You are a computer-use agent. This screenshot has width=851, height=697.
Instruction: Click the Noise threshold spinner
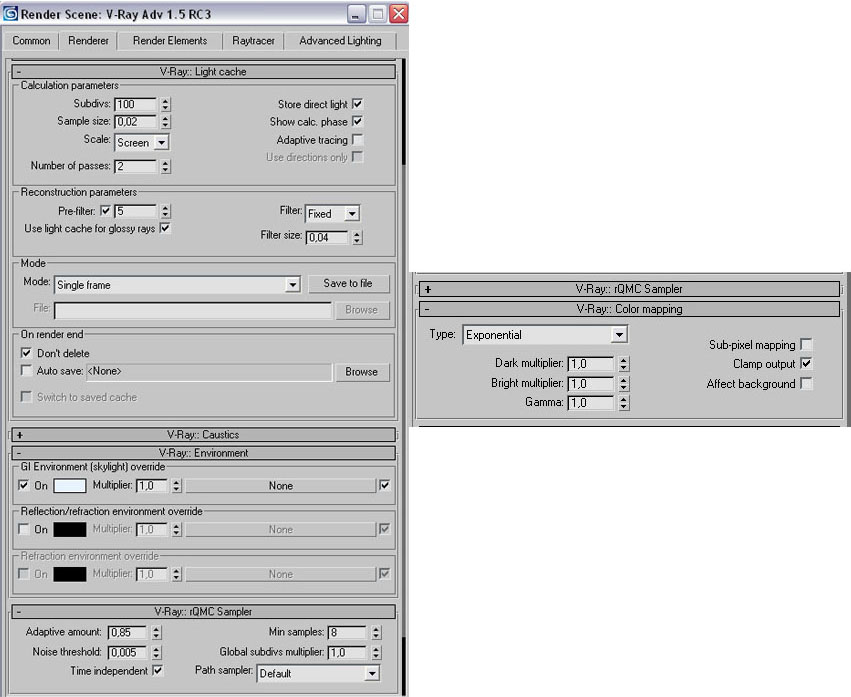(156, 652)
